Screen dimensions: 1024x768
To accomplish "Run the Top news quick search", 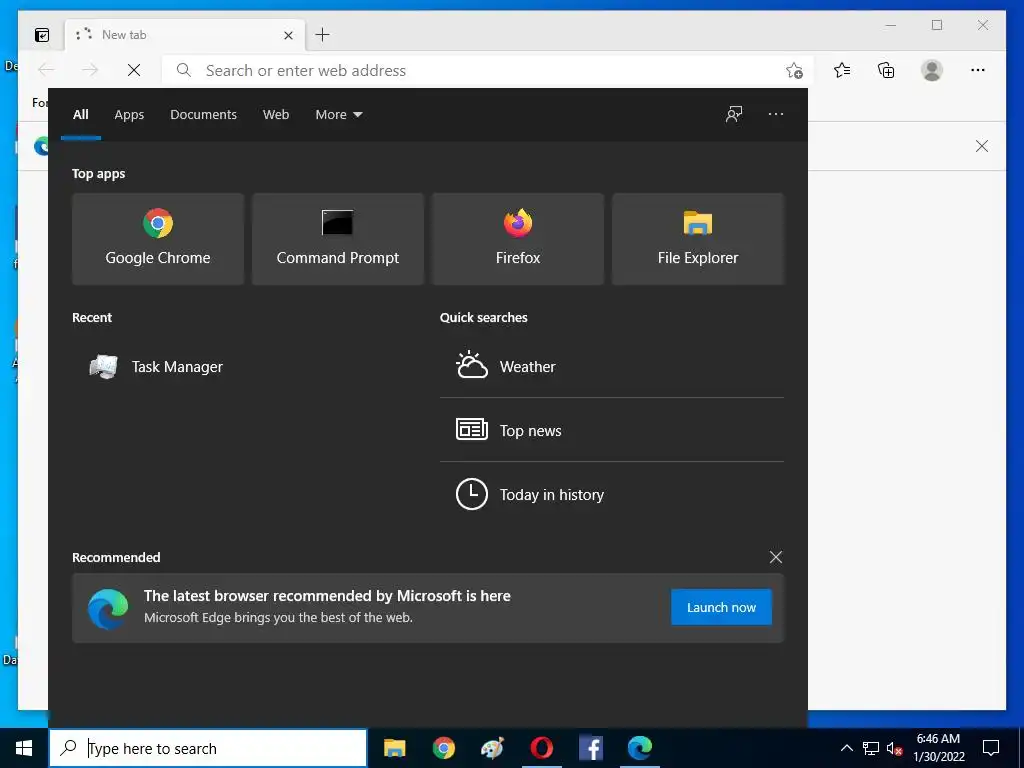I will 612,430.
